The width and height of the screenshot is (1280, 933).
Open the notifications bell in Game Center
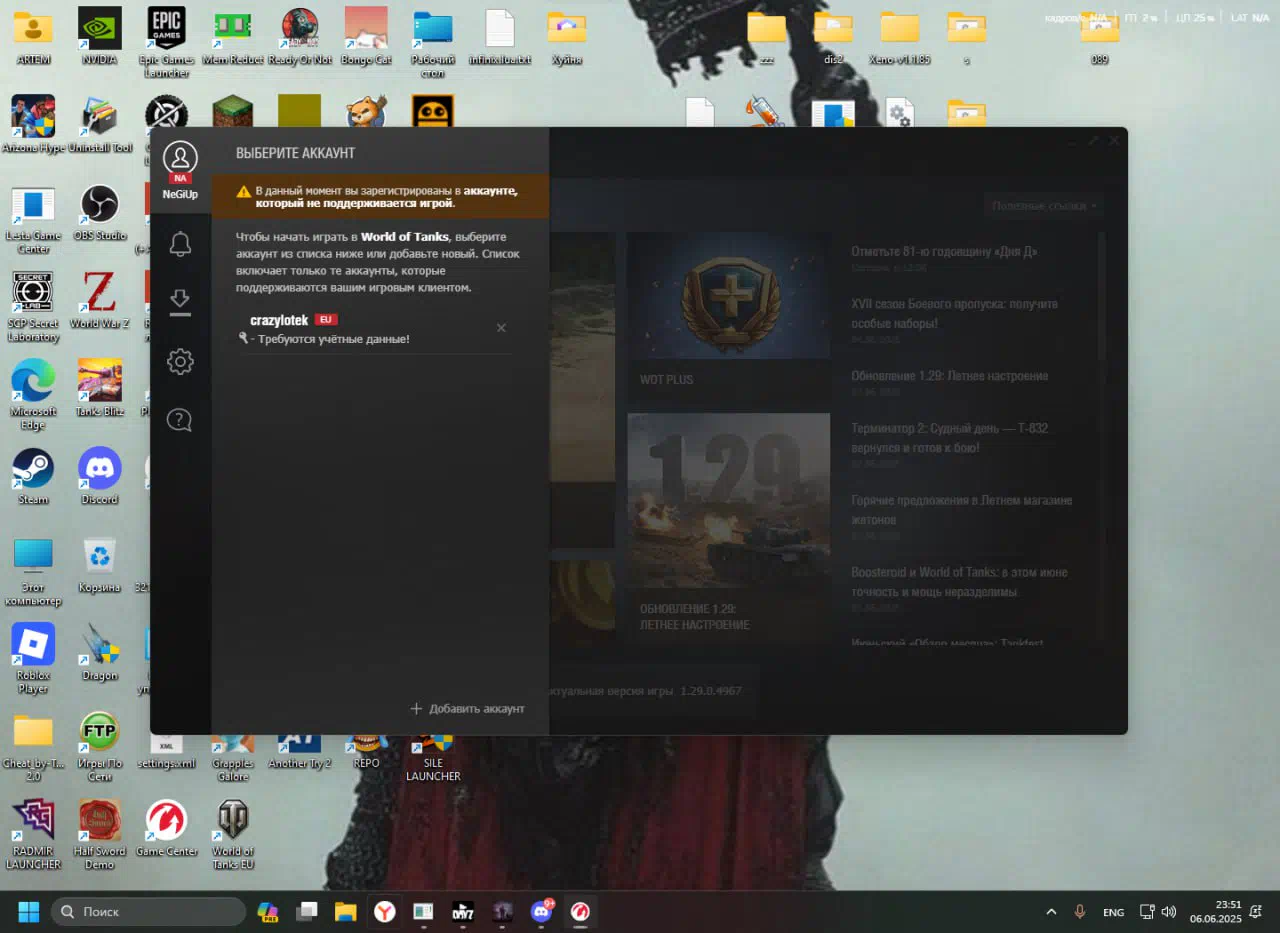coord(180,243)
